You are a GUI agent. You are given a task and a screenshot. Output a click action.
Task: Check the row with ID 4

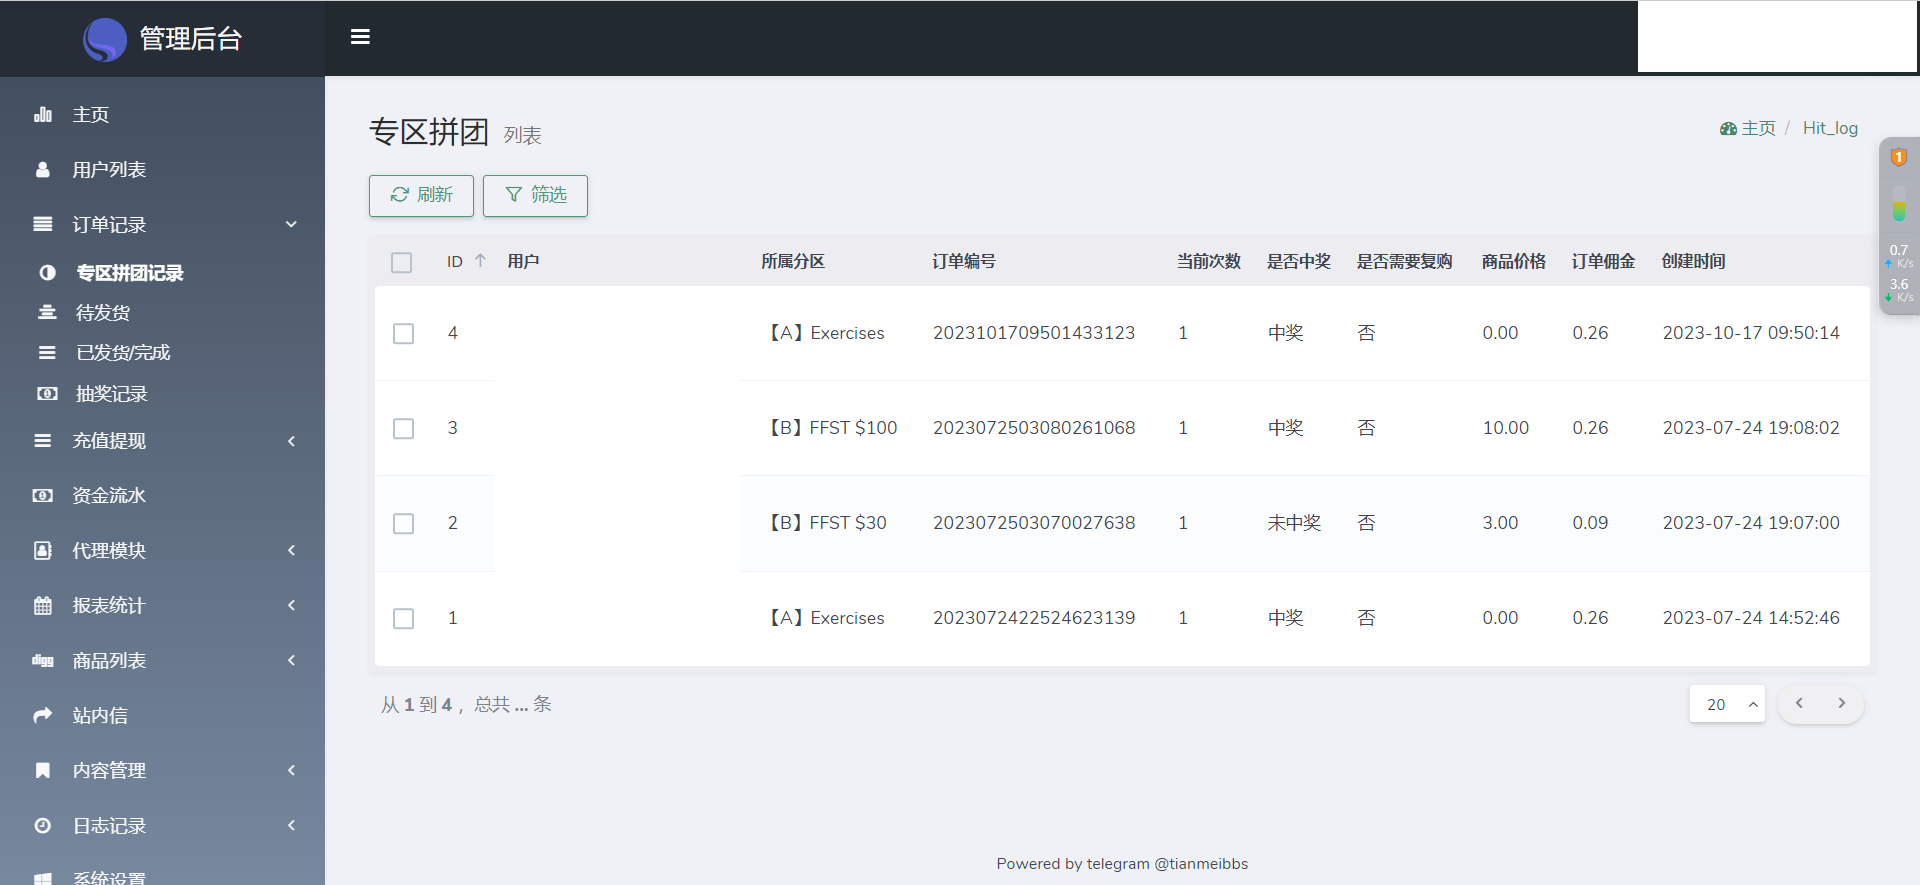click(x=404, y=334)
